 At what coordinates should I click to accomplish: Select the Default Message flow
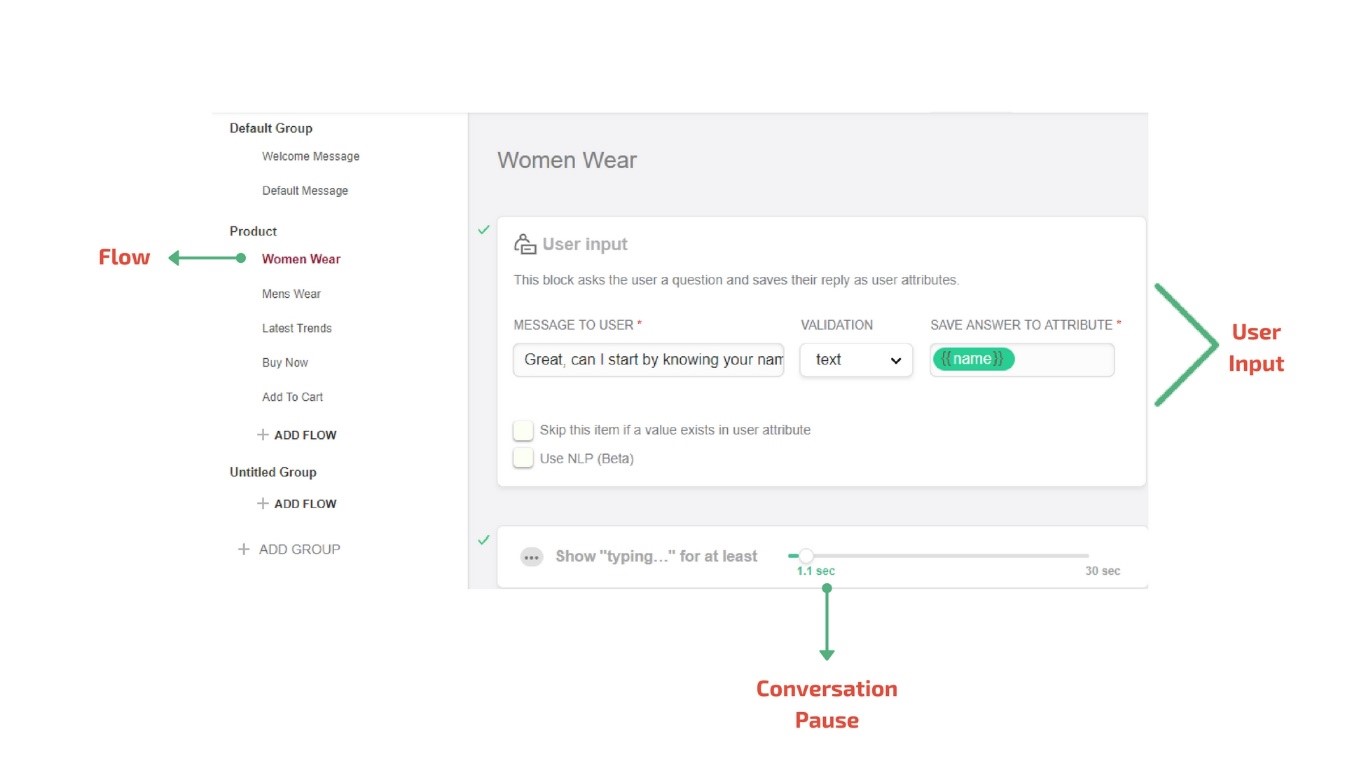pos(305,191)
